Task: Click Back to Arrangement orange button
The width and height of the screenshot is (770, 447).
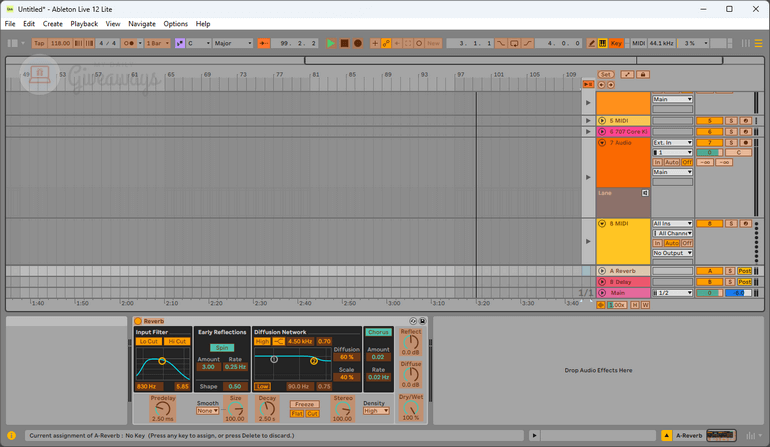Action: 588,84
